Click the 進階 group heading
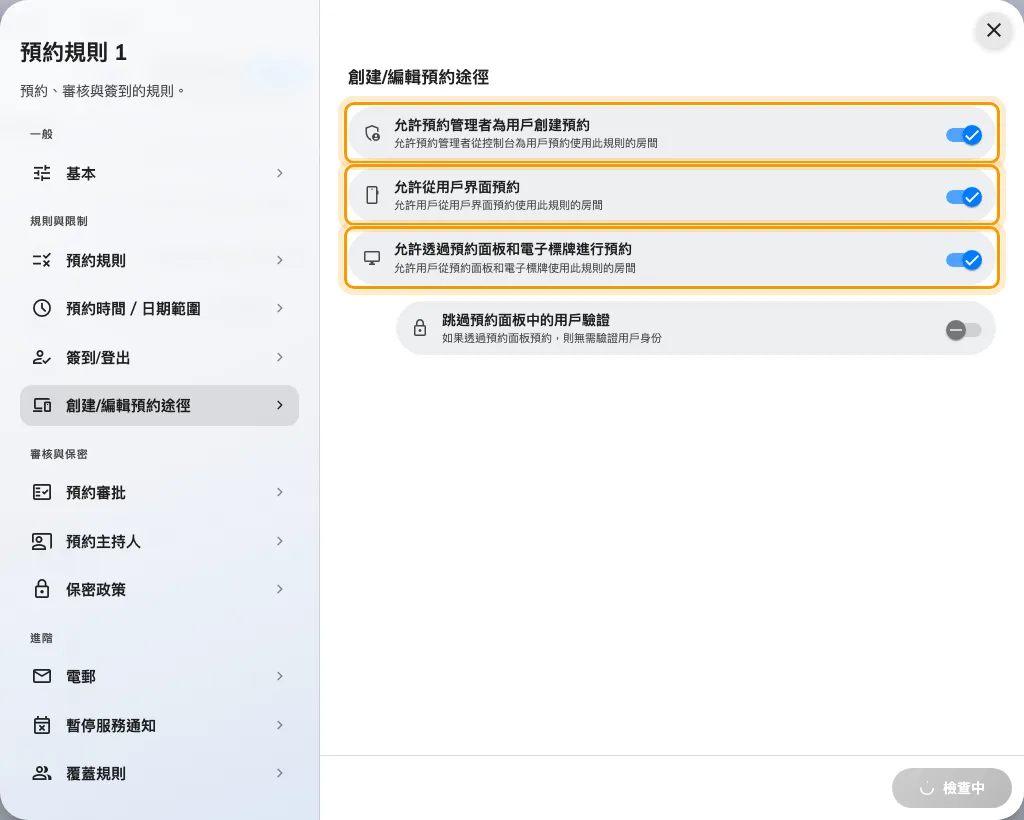 (41, 638)
